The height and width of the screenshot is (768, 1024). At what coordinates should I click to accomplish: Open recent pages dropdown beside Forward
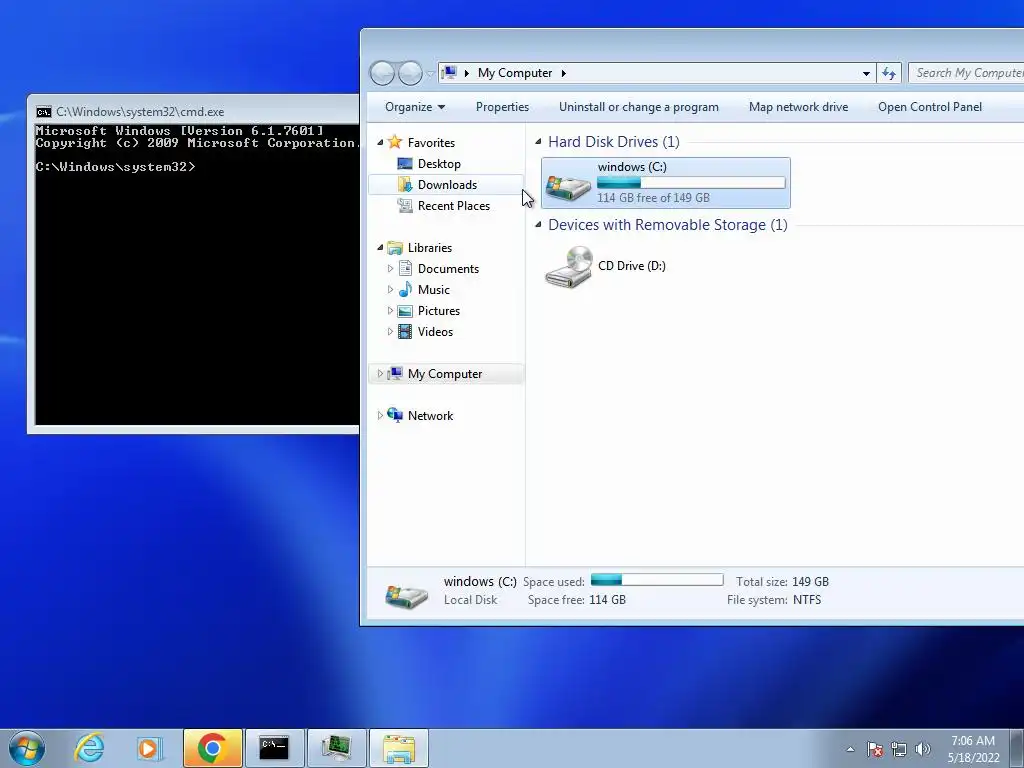(430, 74)
